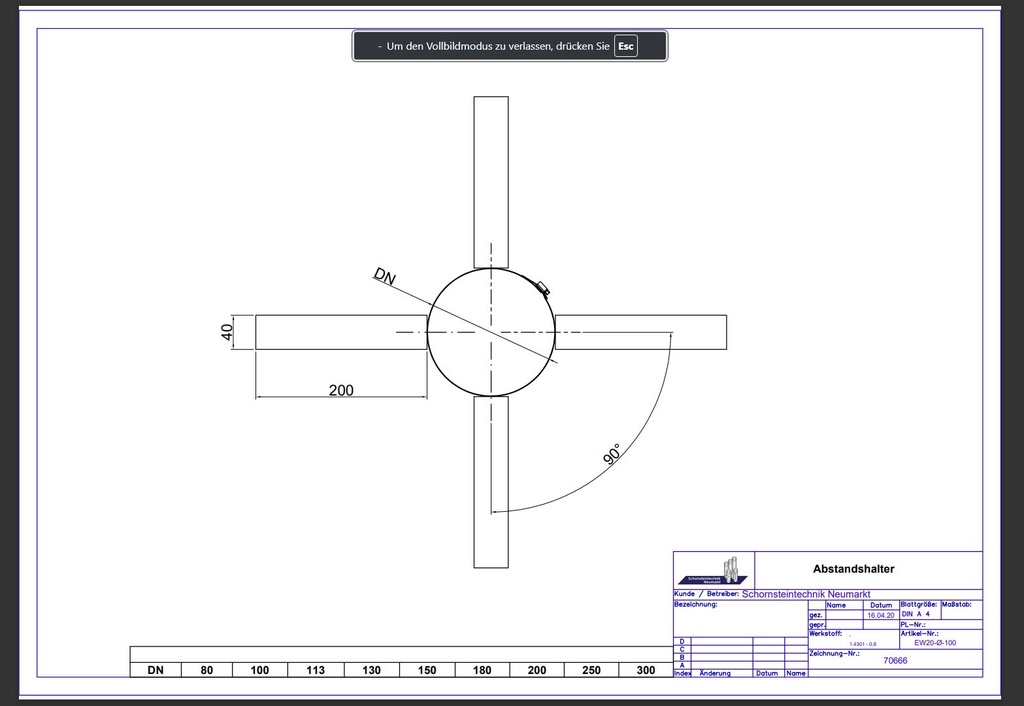Select the 180 cell in DN table
The height and width of the screenshot is (706, 1024).
pos(482,670)
